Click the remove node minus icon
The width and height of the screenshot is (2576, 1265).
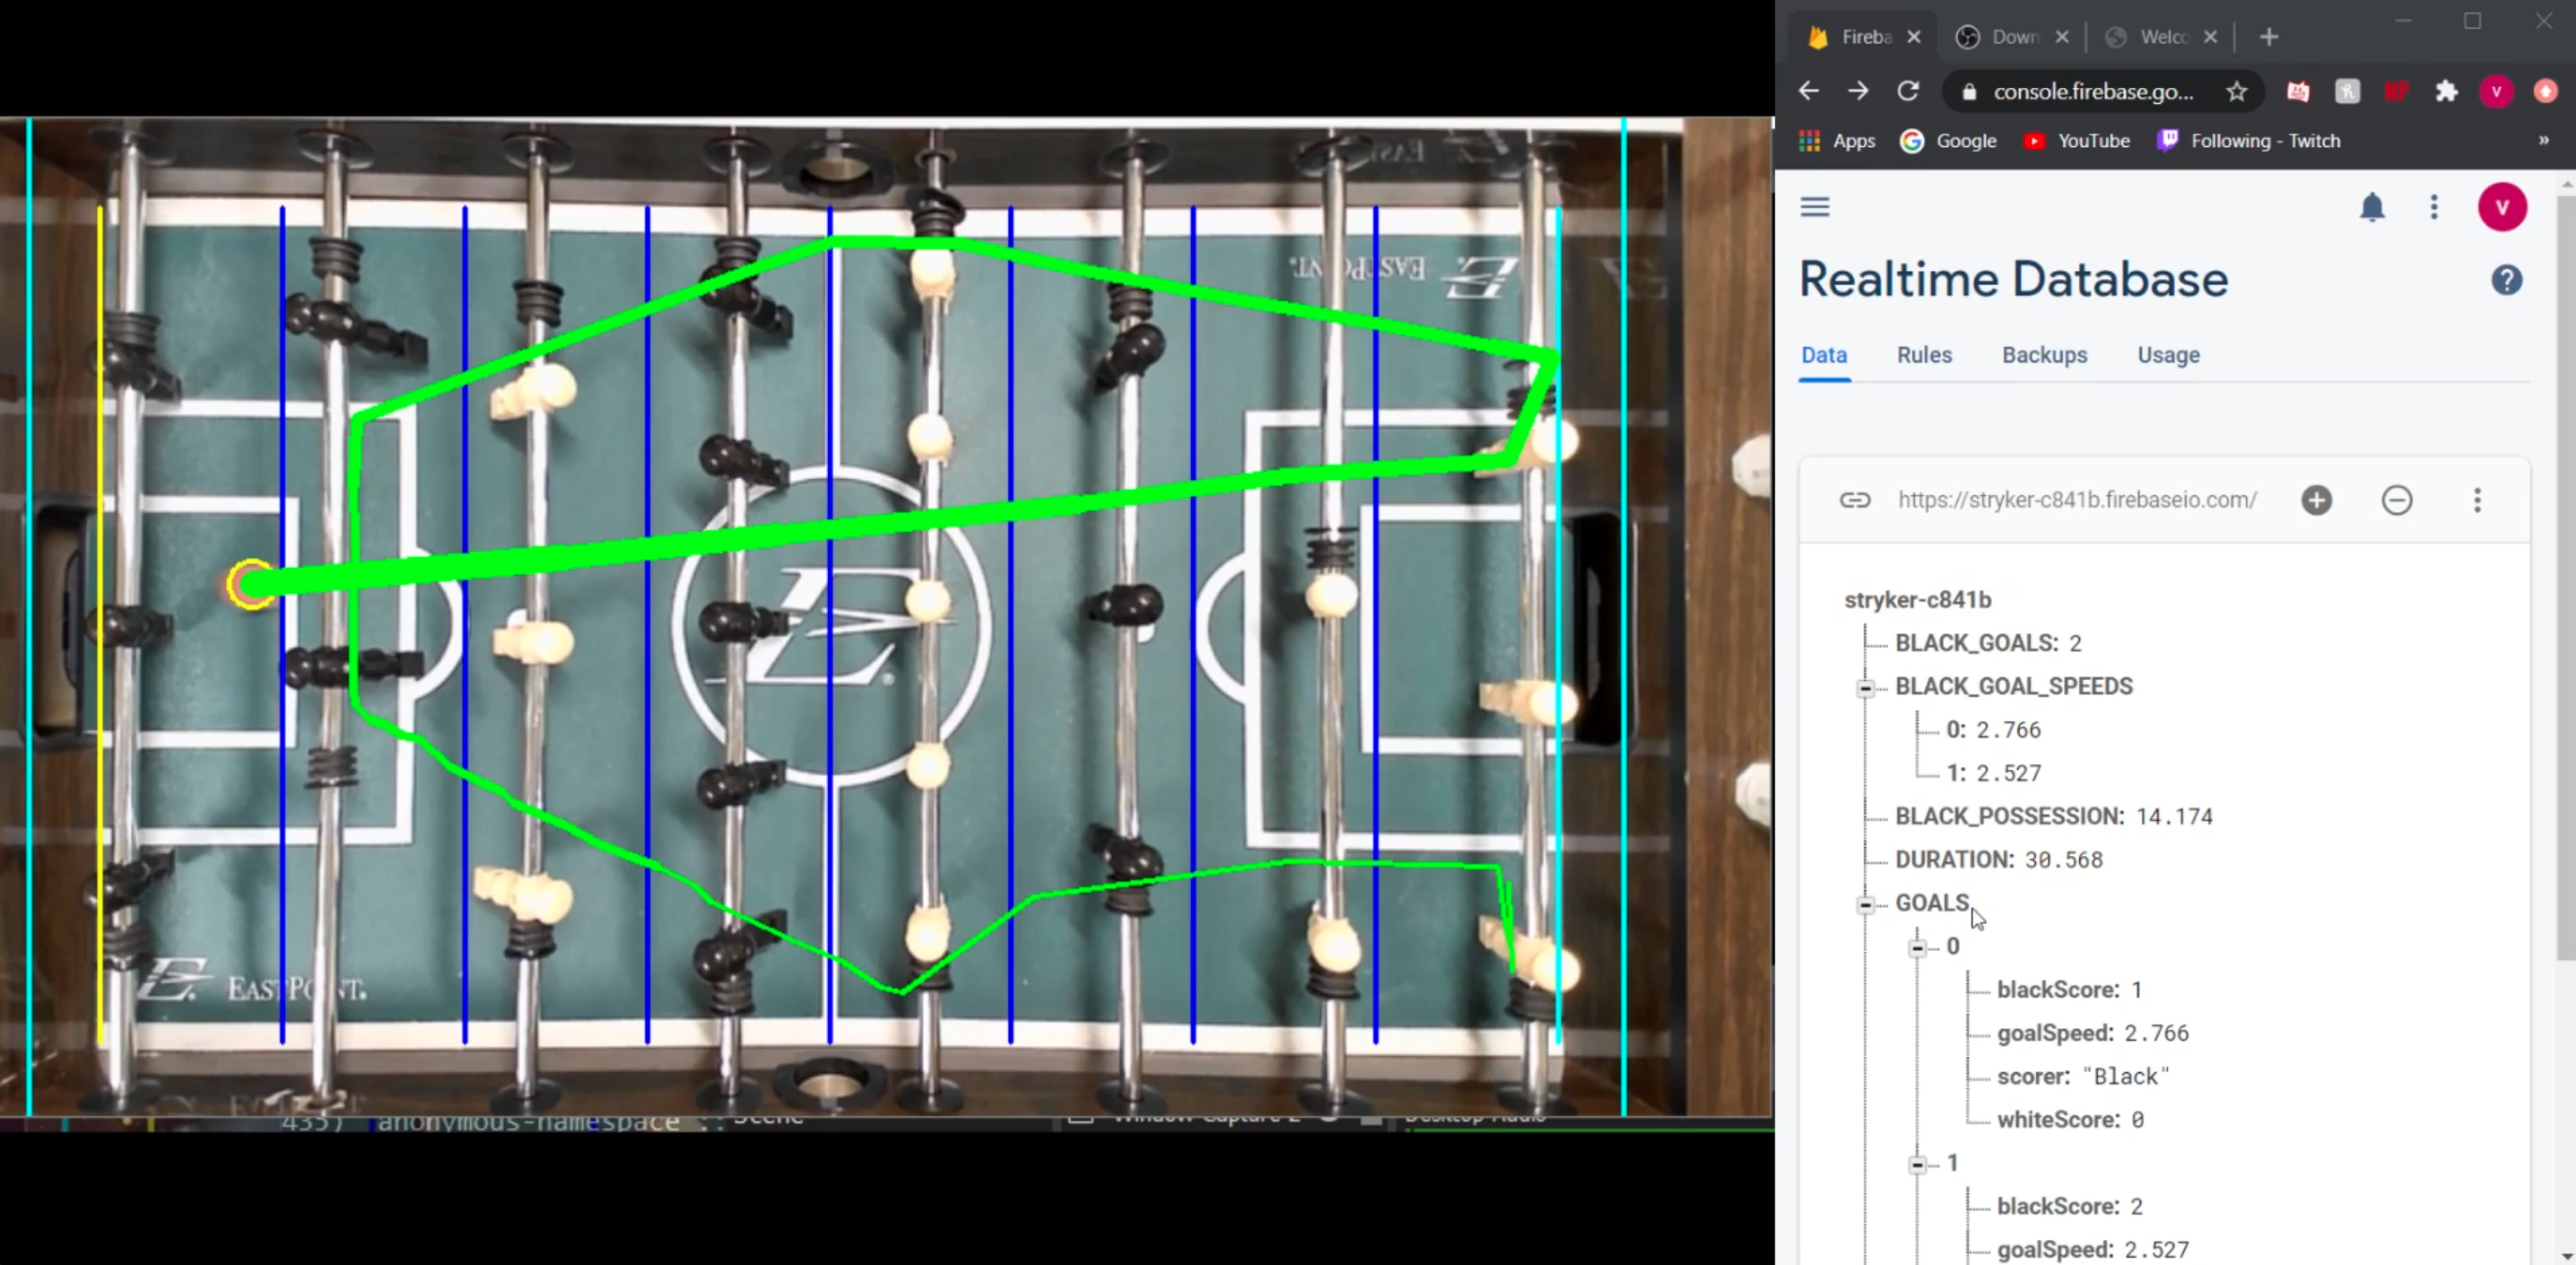pyautogui.click(x=2396, y=500)
